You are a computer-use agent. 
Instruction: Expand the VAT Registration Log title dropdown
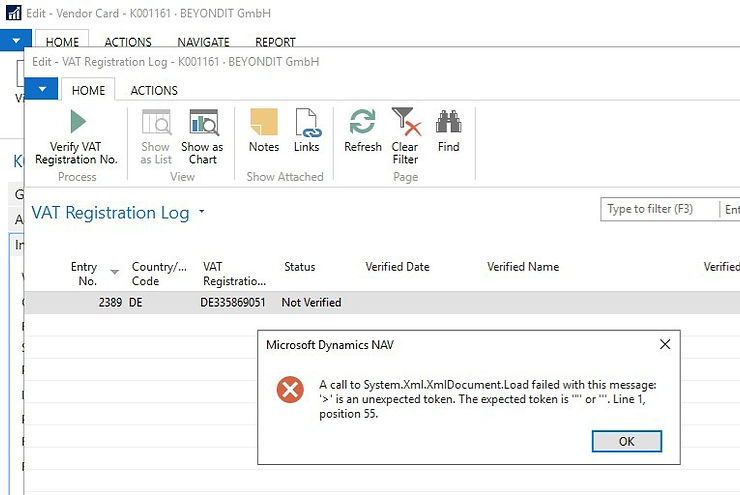coord(202,212)
